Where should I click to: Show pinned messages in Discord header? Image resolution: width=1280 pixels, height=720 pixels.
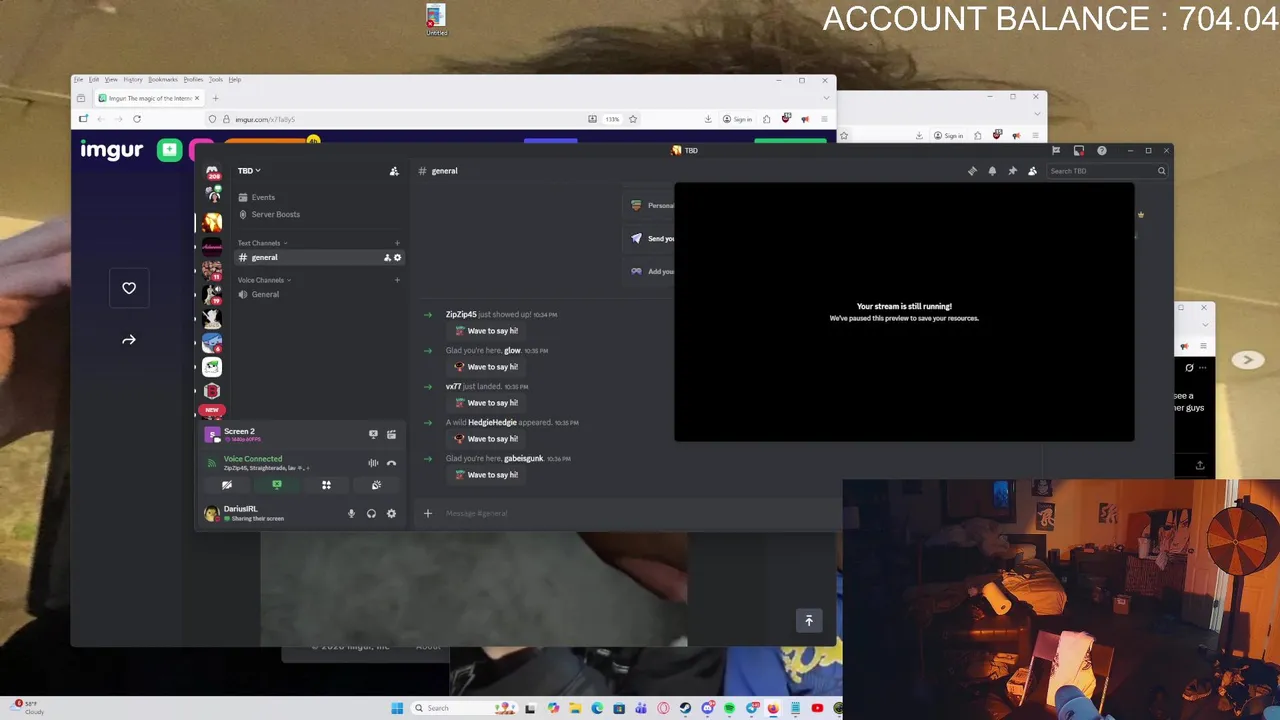tap(1012, 171)
